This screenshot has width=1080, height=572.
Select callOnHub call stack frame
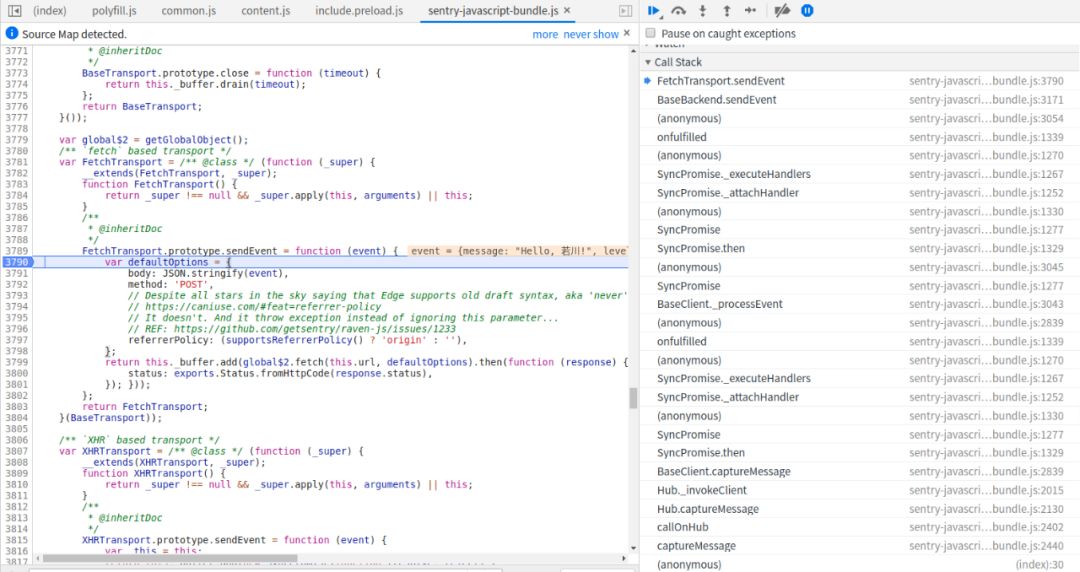(860, 527)
